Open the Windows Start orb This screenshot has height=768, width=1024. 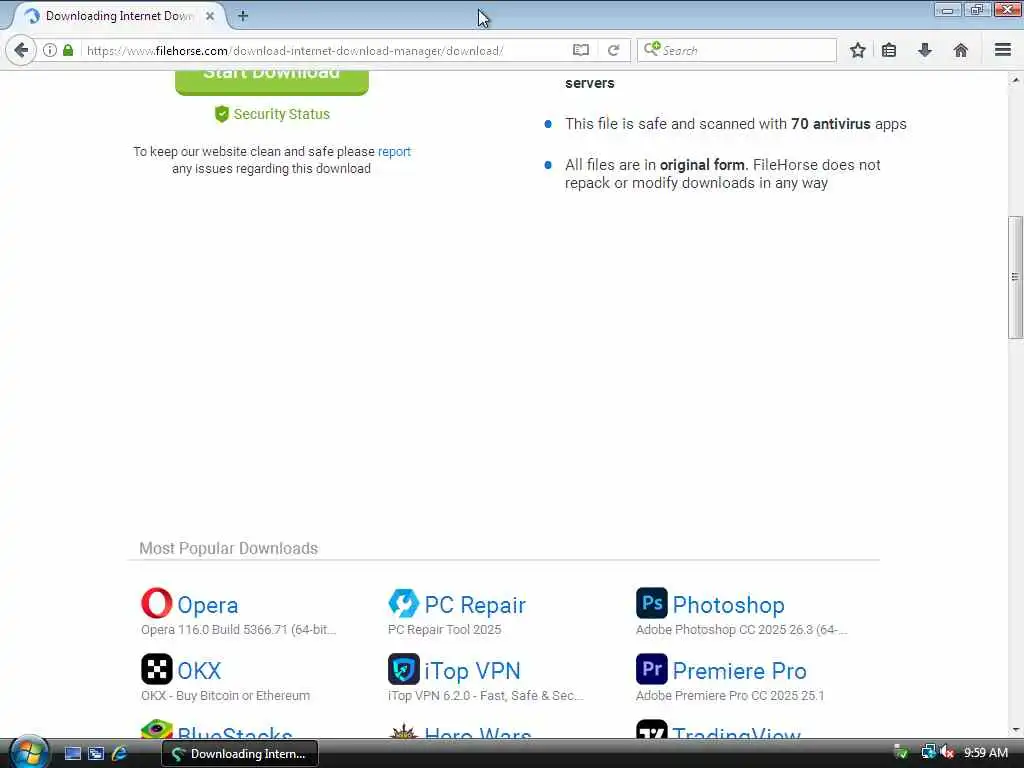[x=29, y=753]
